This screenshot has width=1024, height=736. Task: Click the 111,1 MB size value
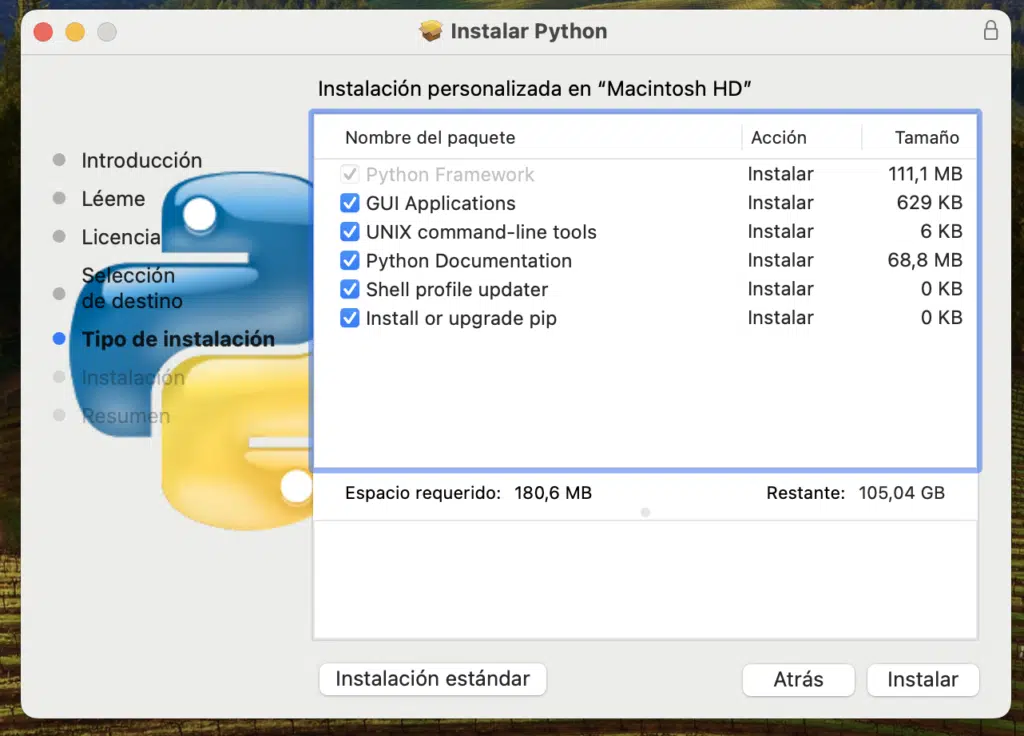click(x=925, y=174)
